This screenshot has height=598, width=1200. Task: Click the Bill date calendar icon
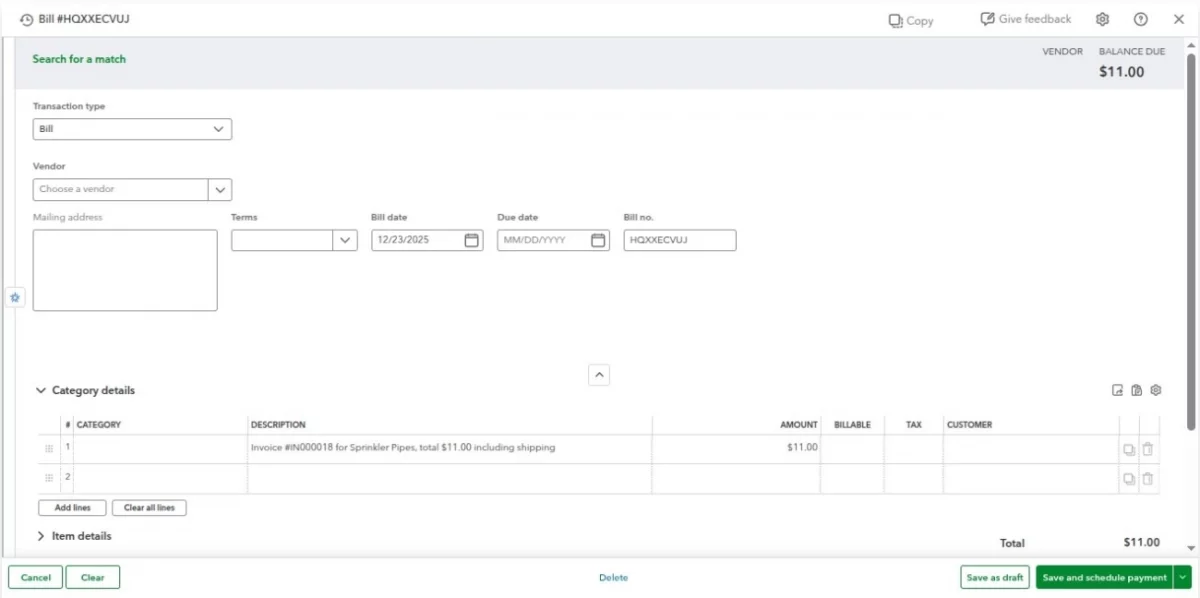[471, 240]
